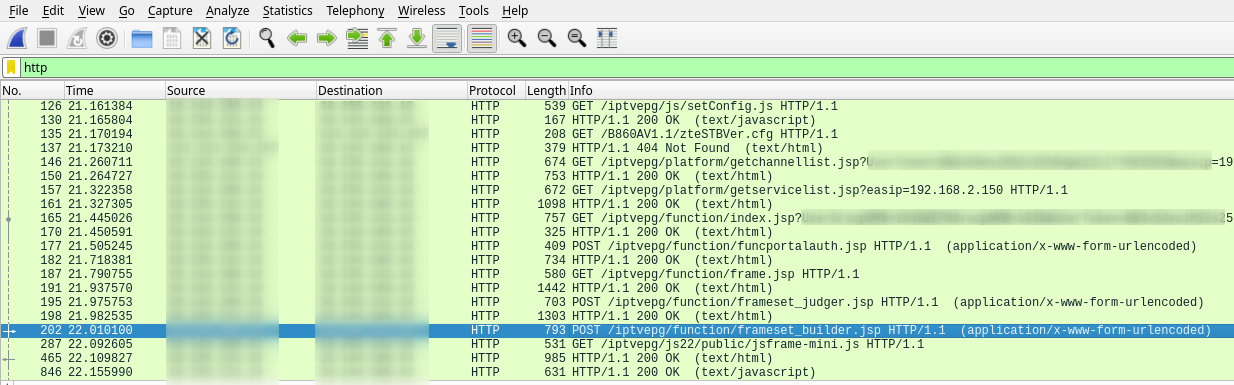Select packet 195 POST frameset_judger.jsp
Screen dimensions: 1234x385
pyautogui.click(x=617, y=302)
